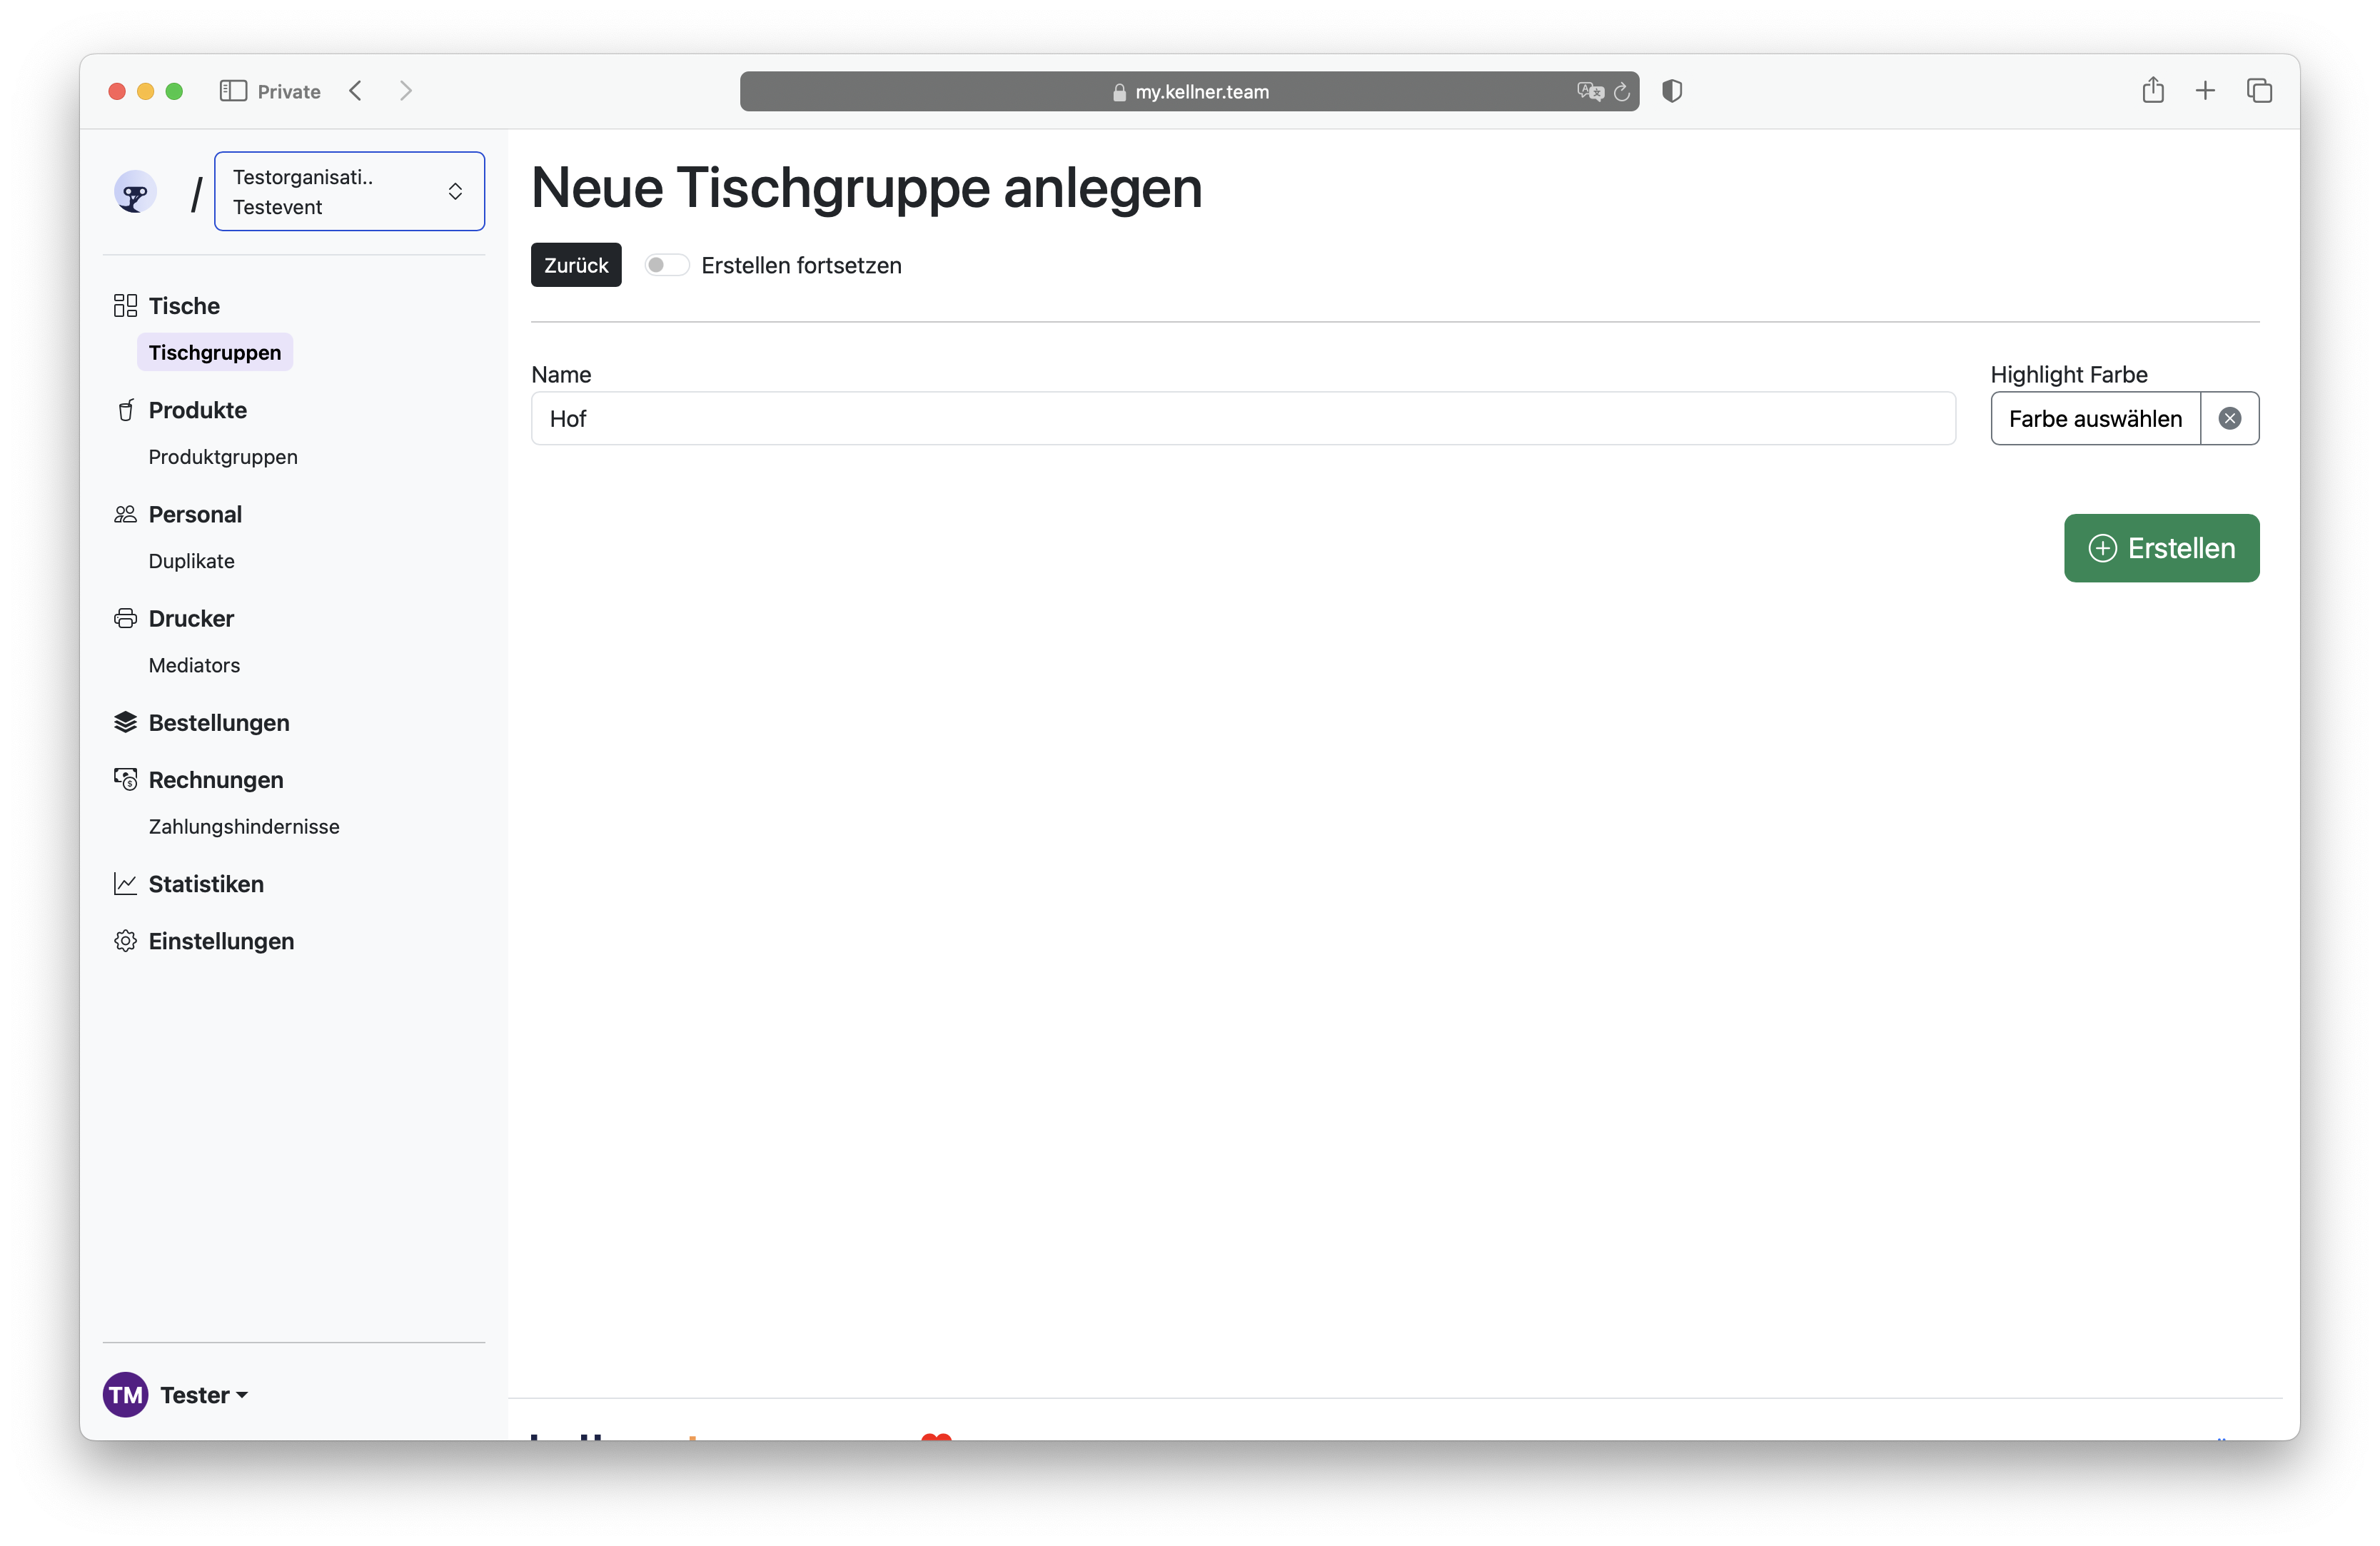Viewport: 2380px width, 1546px height.
Task: Open Duplikate under Personal
Action: pos(192,560)
